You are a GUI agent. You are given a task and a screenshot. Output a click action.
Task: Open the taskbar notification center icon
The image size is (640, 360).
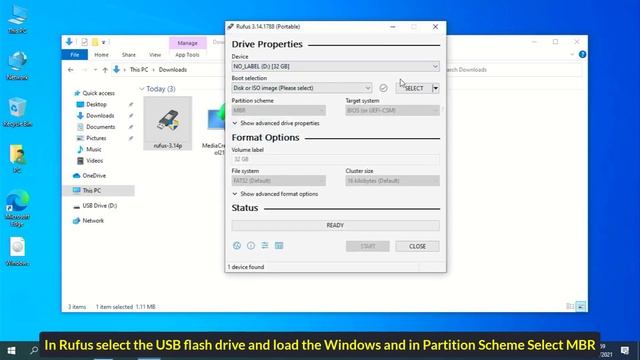[624, 351]
